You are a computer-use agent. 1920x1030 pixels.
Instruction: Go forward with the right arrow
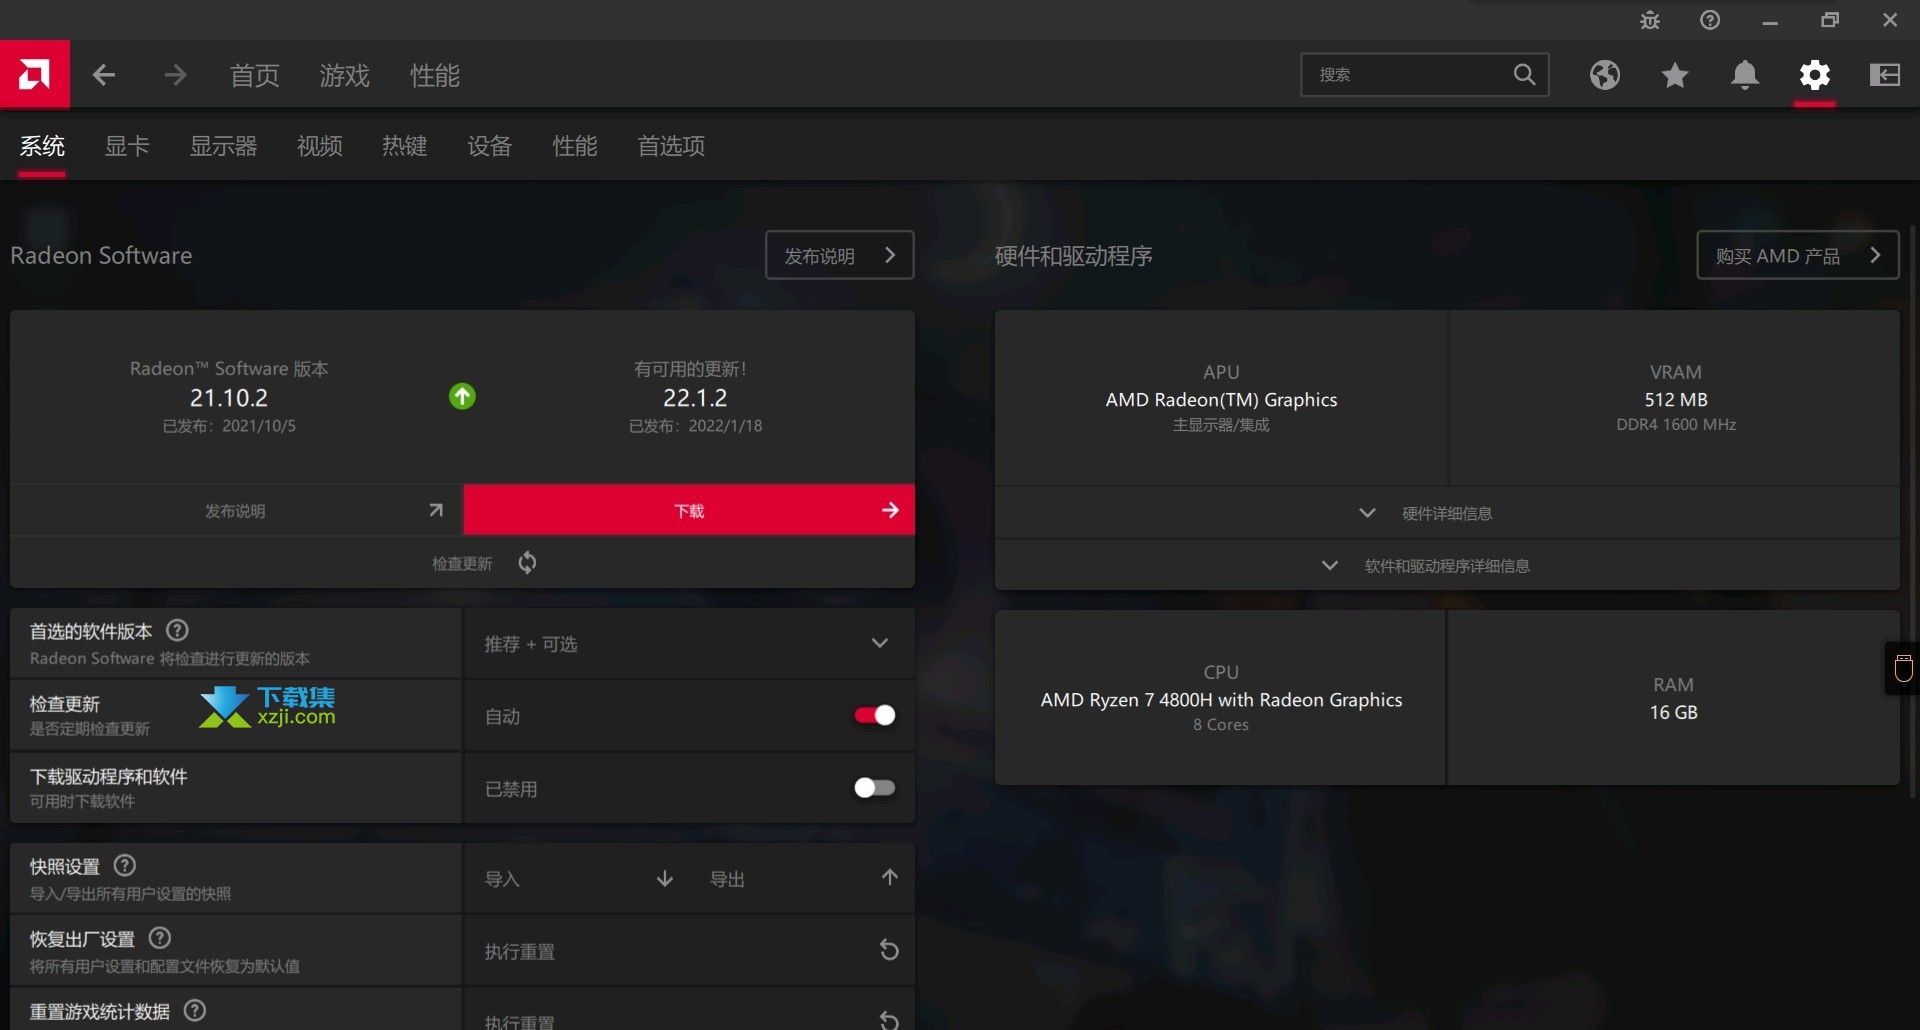(x=175, y=75)
